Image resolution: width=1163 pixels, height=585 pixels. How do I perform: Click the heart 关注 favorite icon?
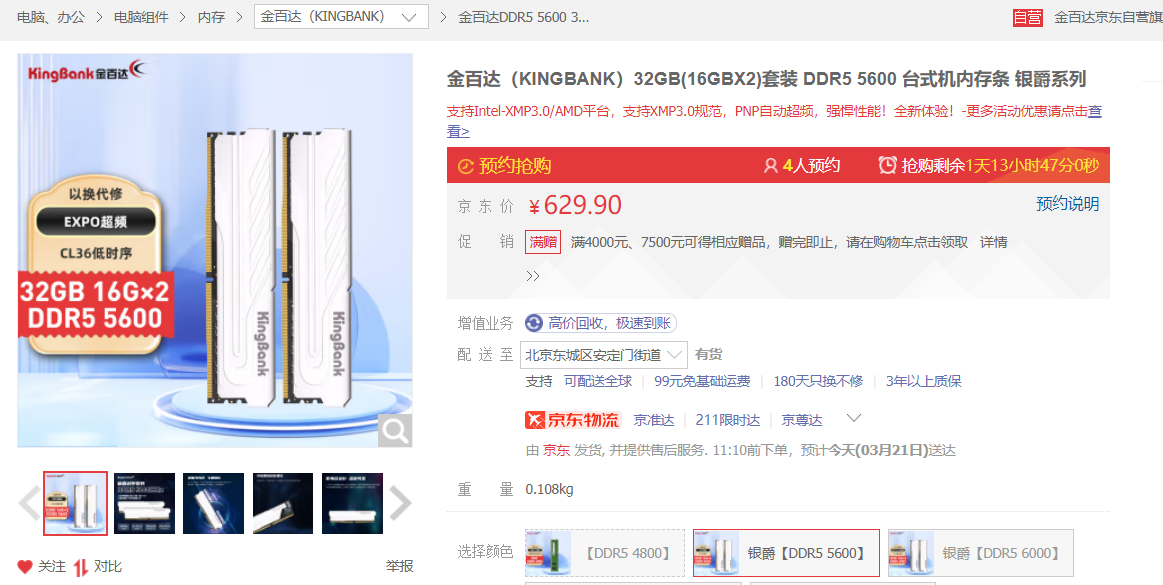point(24,566)
